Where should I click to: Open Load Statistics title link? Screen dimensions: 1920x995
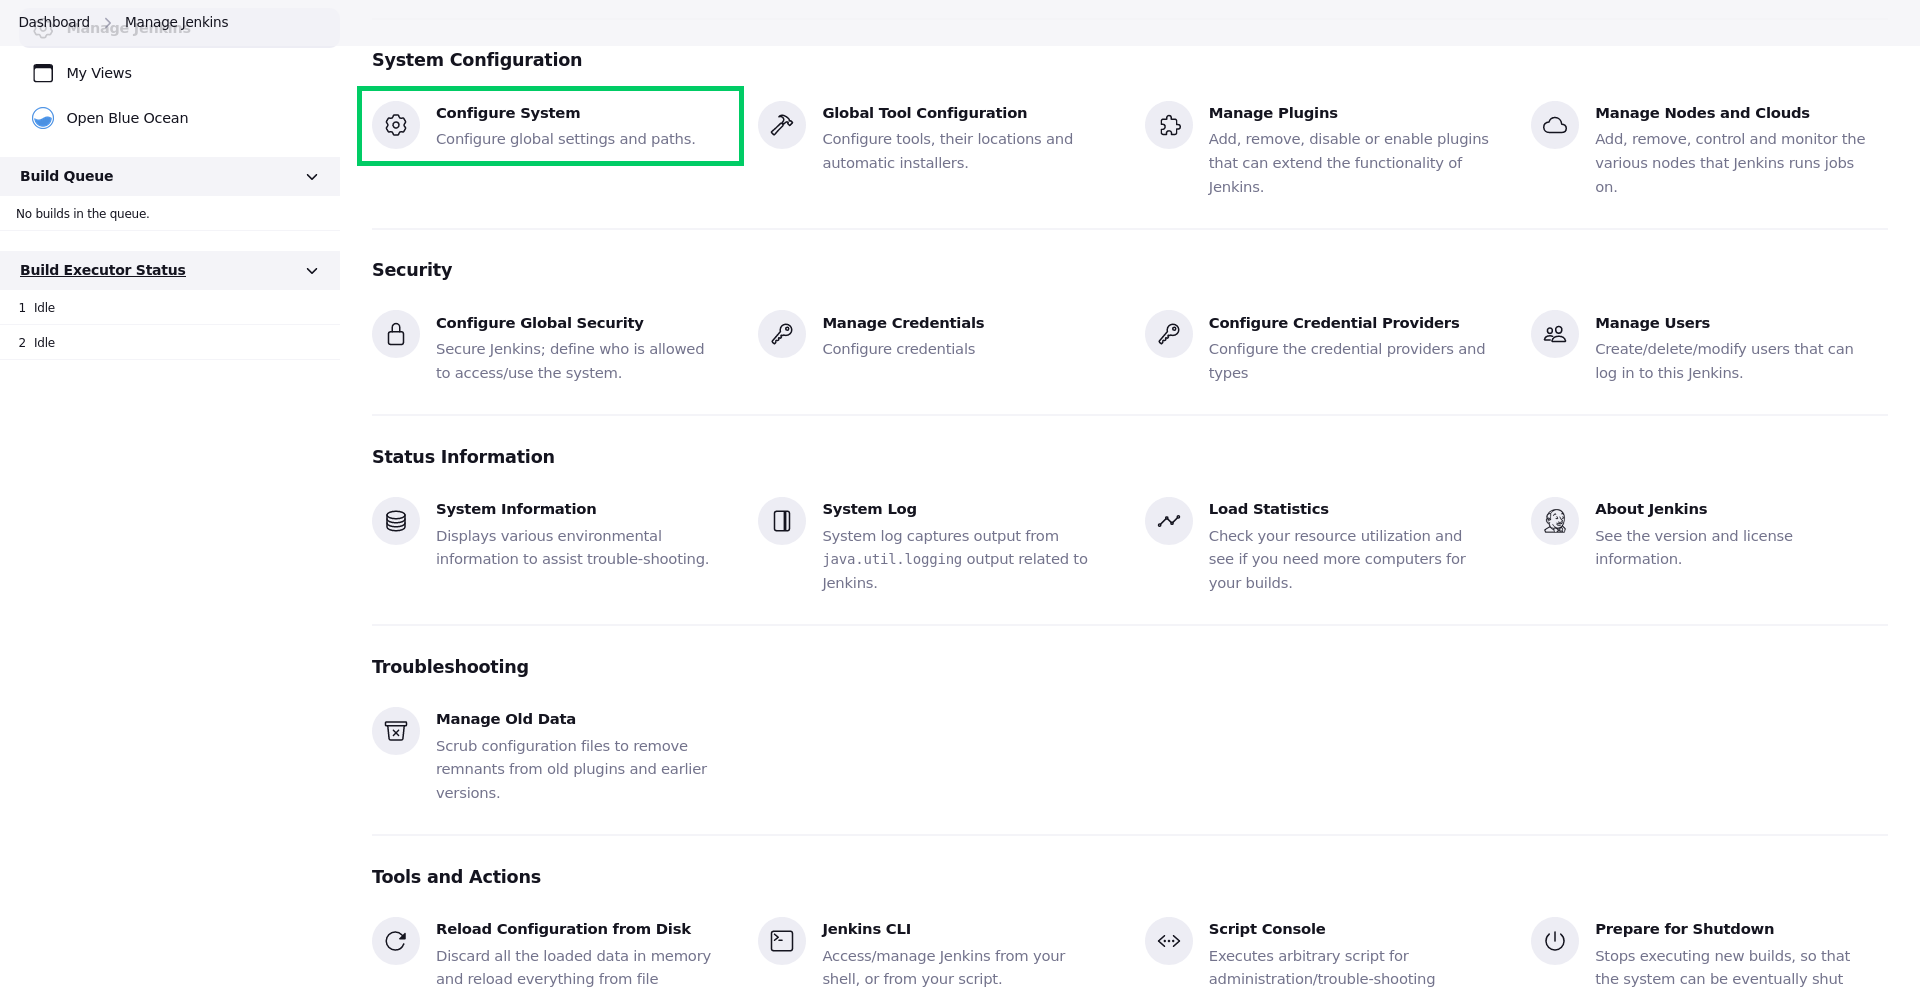click(x=1269, y=509)
